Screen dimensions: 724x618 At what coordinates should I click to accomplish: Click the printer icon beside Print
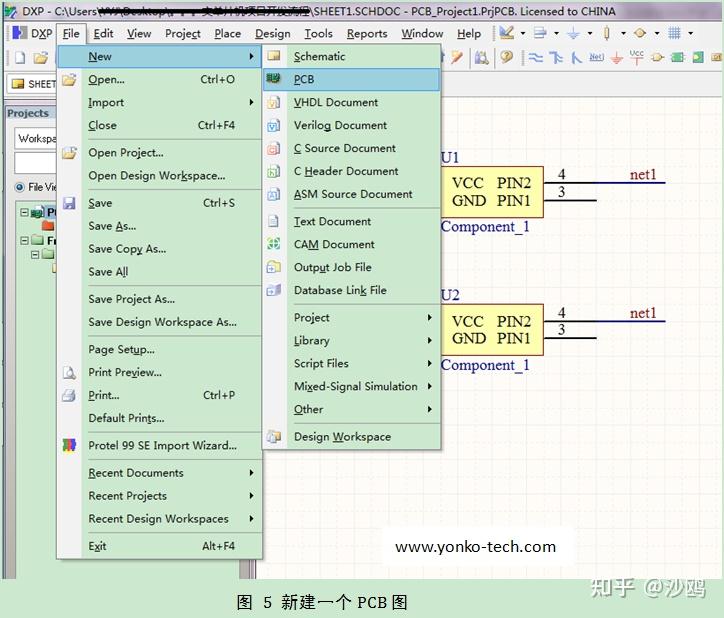coord(69,395)
